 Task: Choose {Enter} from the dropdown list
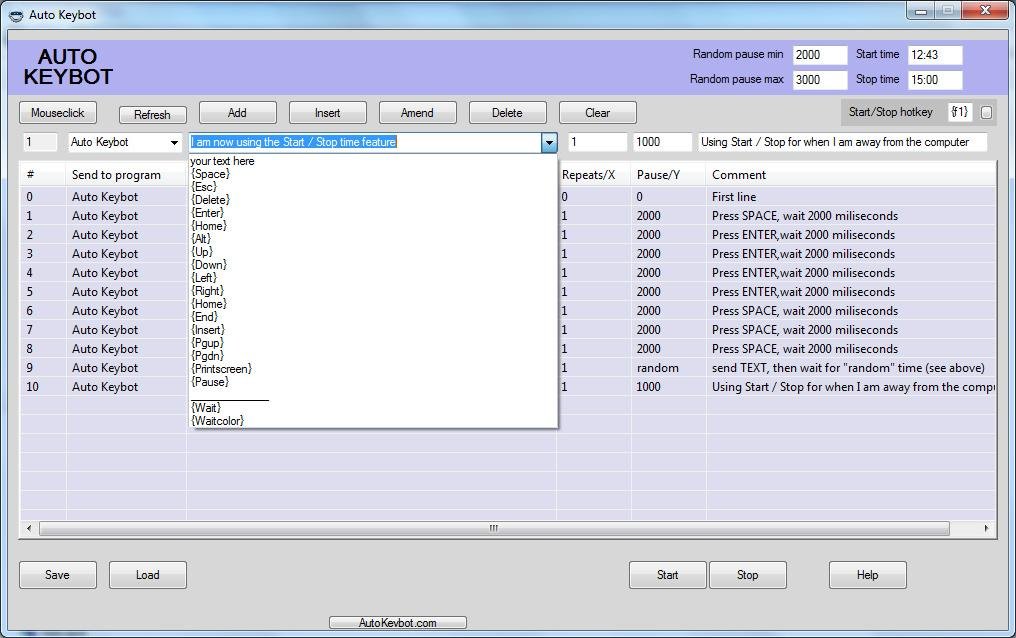pyautogui.click(x=207, y=212)
